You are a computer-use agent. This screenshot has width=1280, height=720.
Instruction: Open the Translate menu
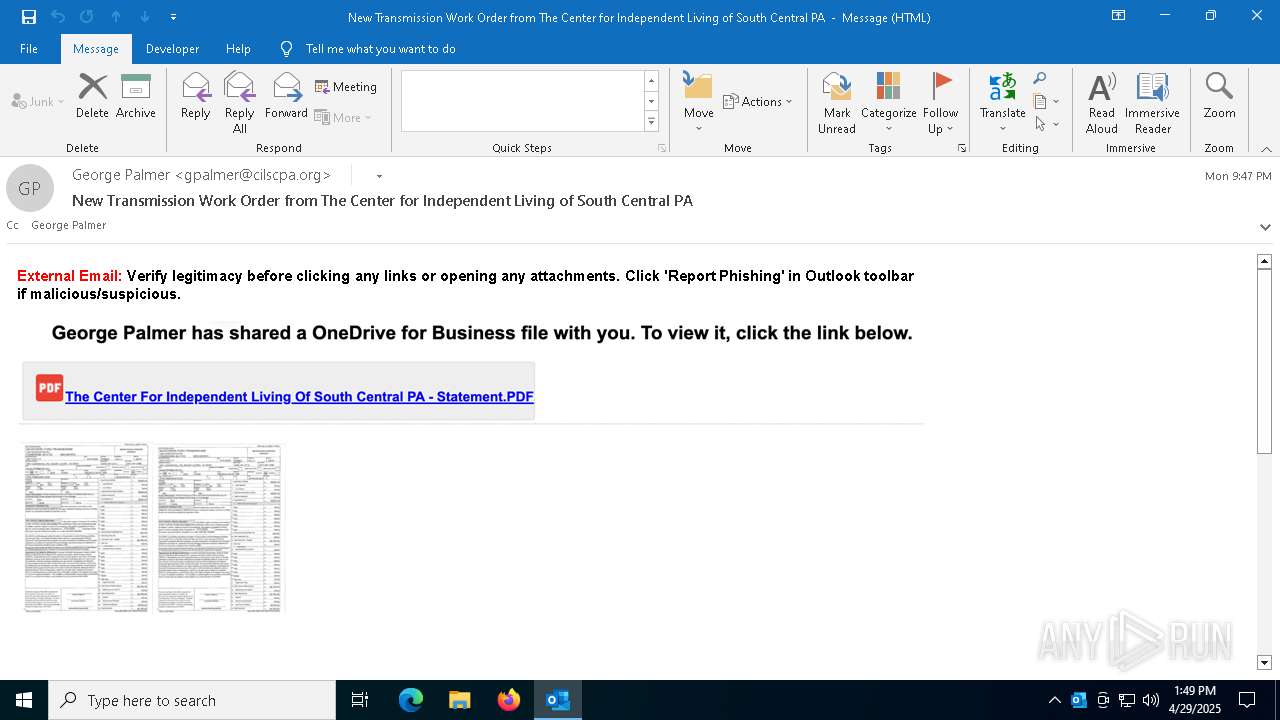(x=1002, y=103)
